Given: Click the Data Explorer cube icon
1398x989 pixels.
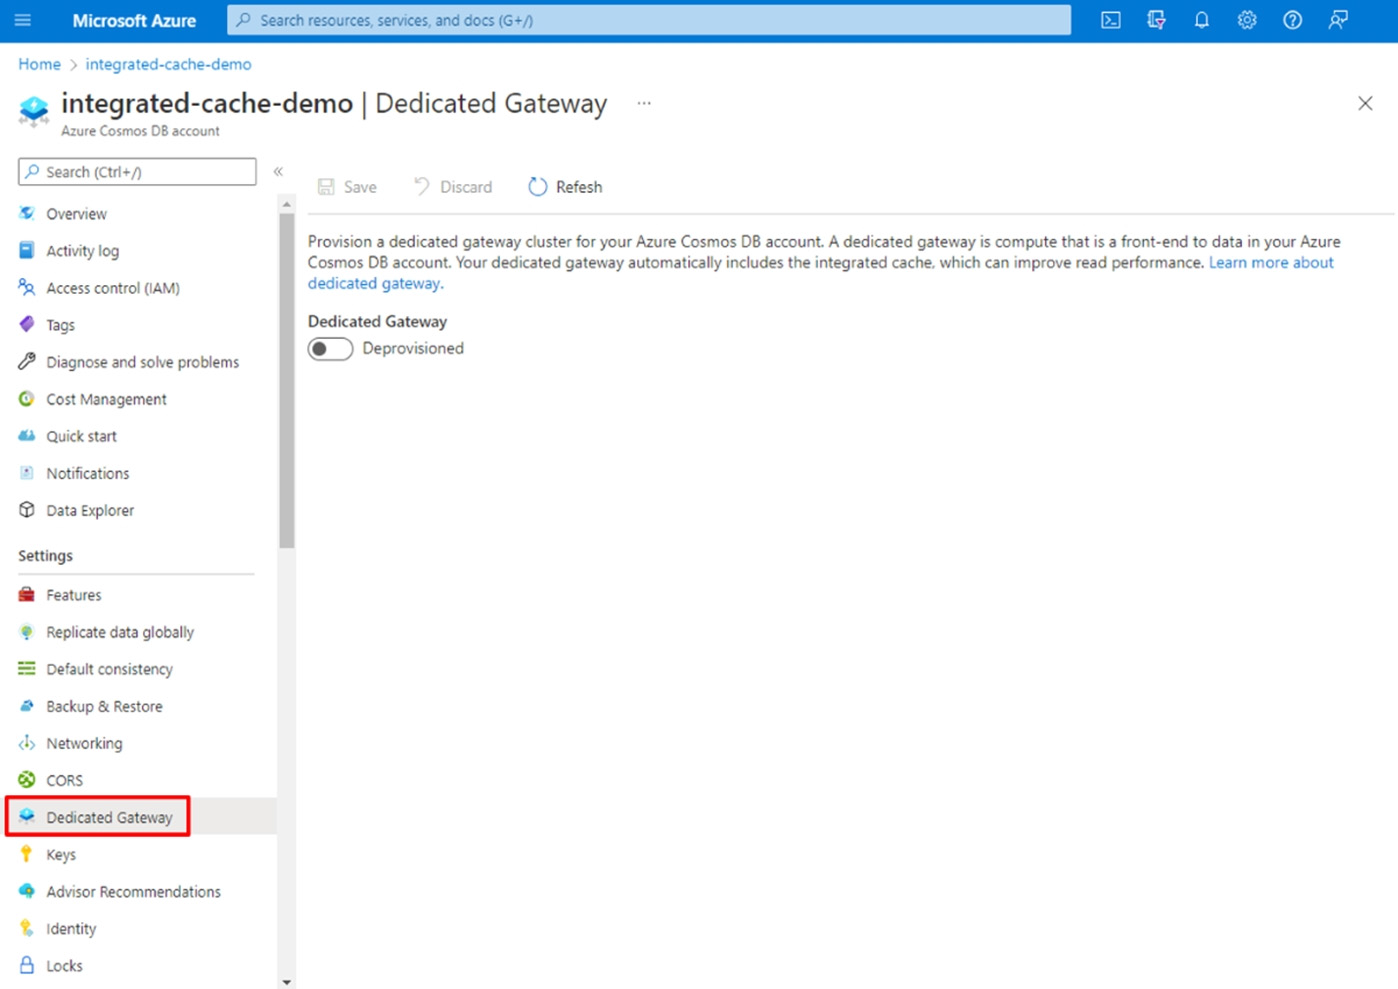Looking at the screenshot, I should coord(27,509).
